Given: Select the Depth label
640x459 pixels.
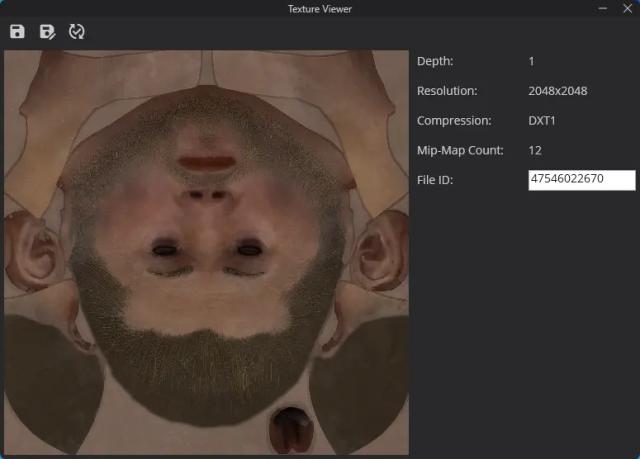Looking at the screenshot, I should (x=435, y=61).
